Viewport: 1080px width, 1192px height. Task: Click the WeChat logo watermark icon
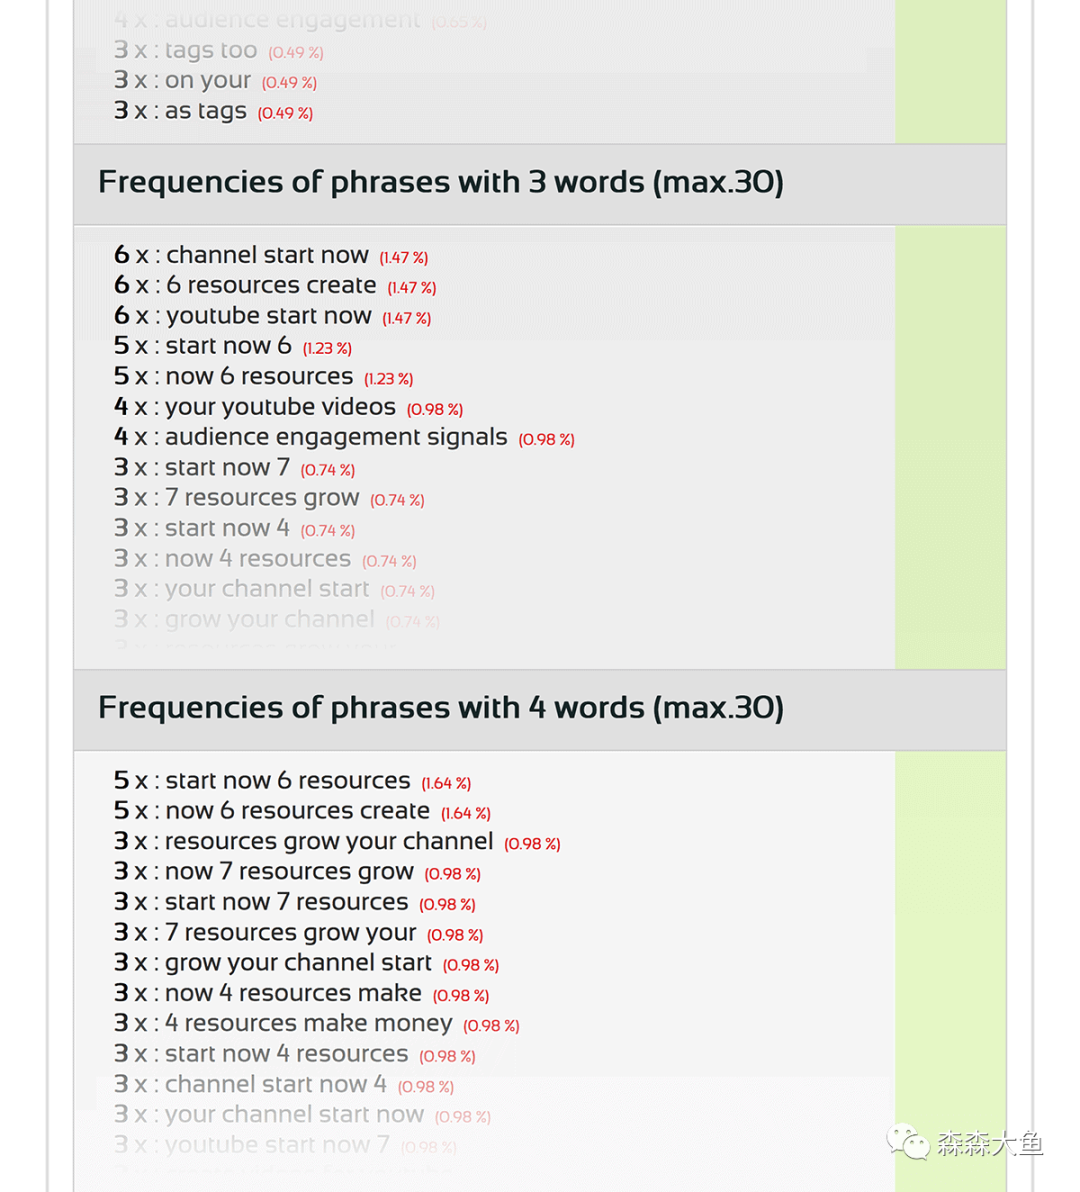[908, 1142]
